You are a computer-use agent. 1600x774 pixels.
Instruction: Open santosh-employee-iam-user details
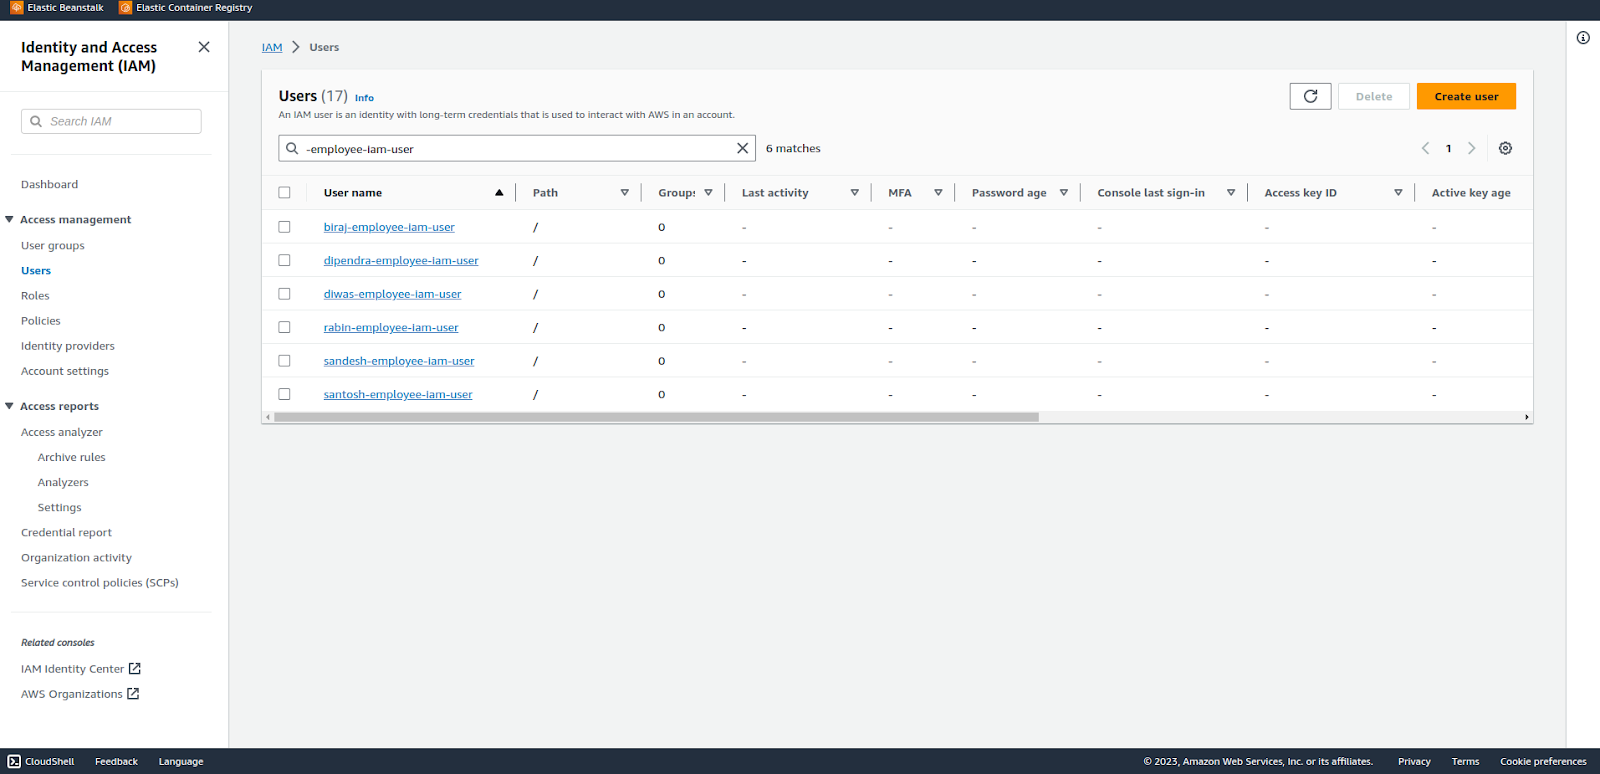[x=398, y=394]
